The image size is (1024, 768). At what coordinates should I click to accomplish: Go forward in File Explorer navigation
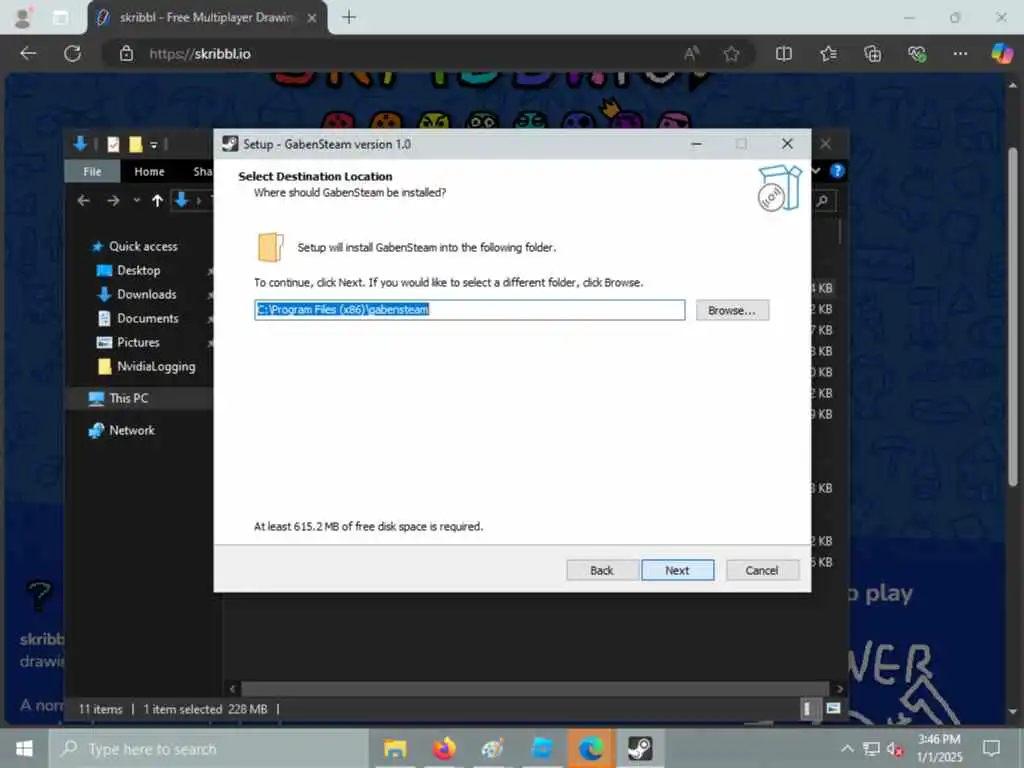(x=113, y=200)
